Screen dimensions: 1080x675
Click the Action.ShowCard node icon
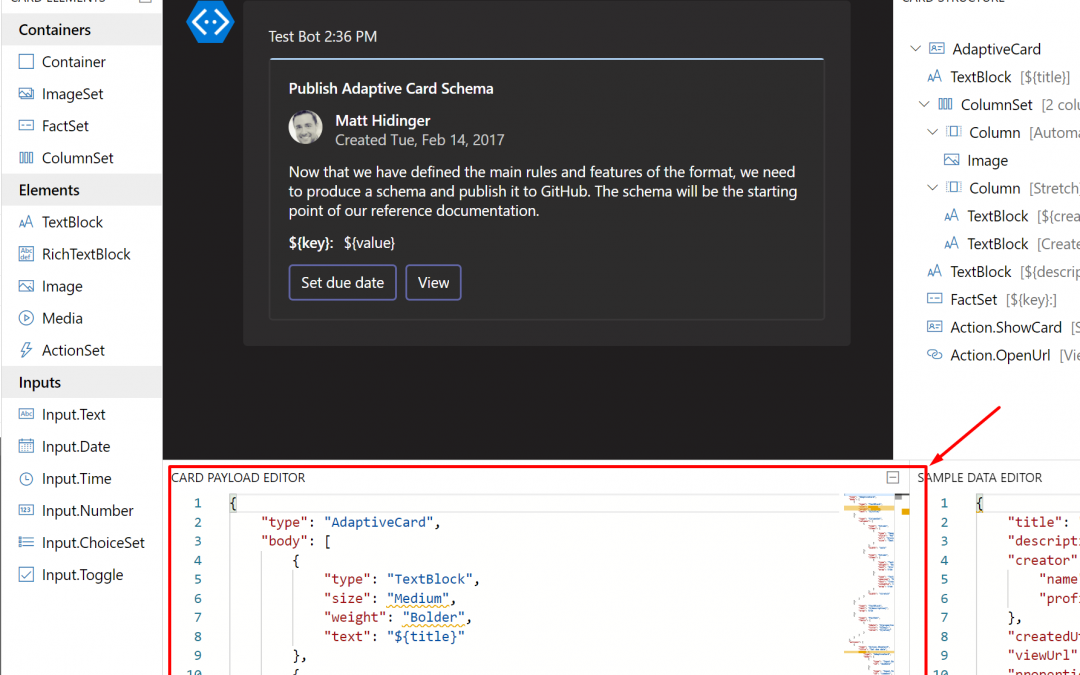[934, 326]
